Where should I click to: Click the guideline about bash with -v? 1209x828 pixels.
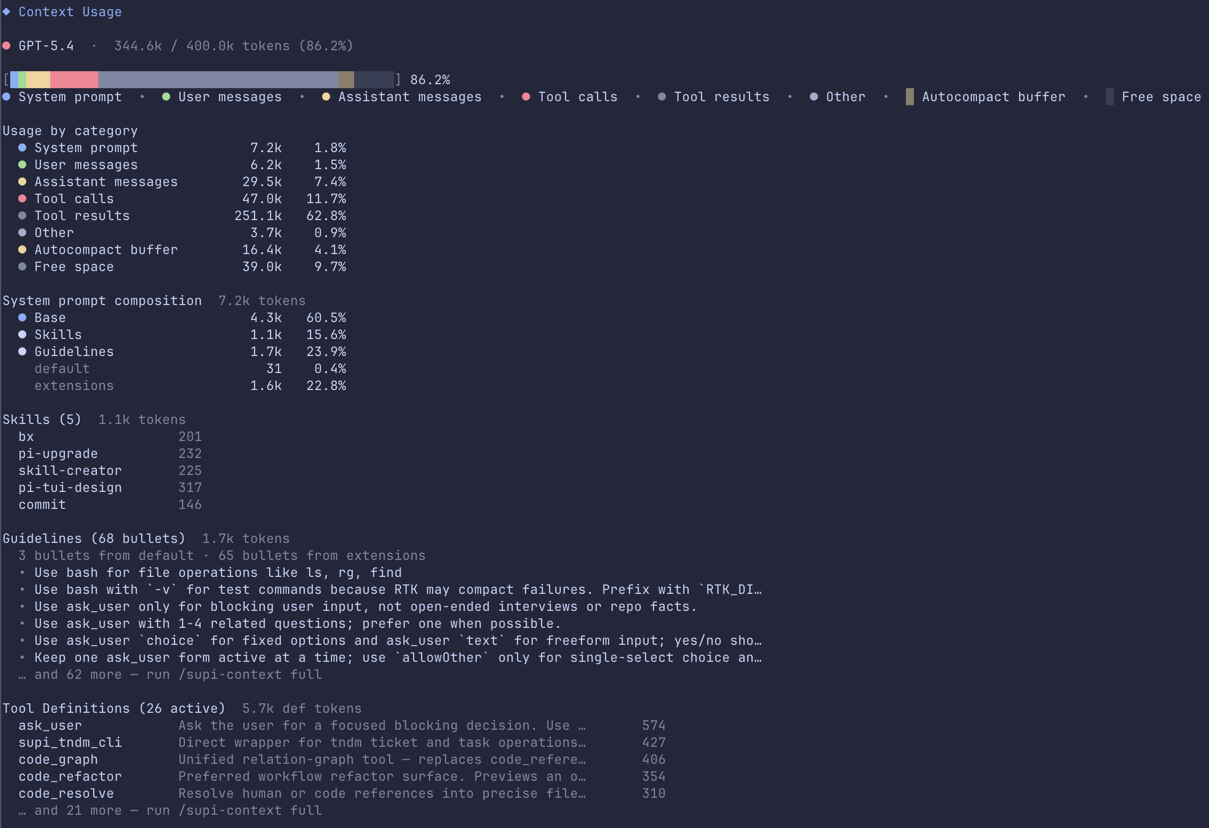click(390, 590)
